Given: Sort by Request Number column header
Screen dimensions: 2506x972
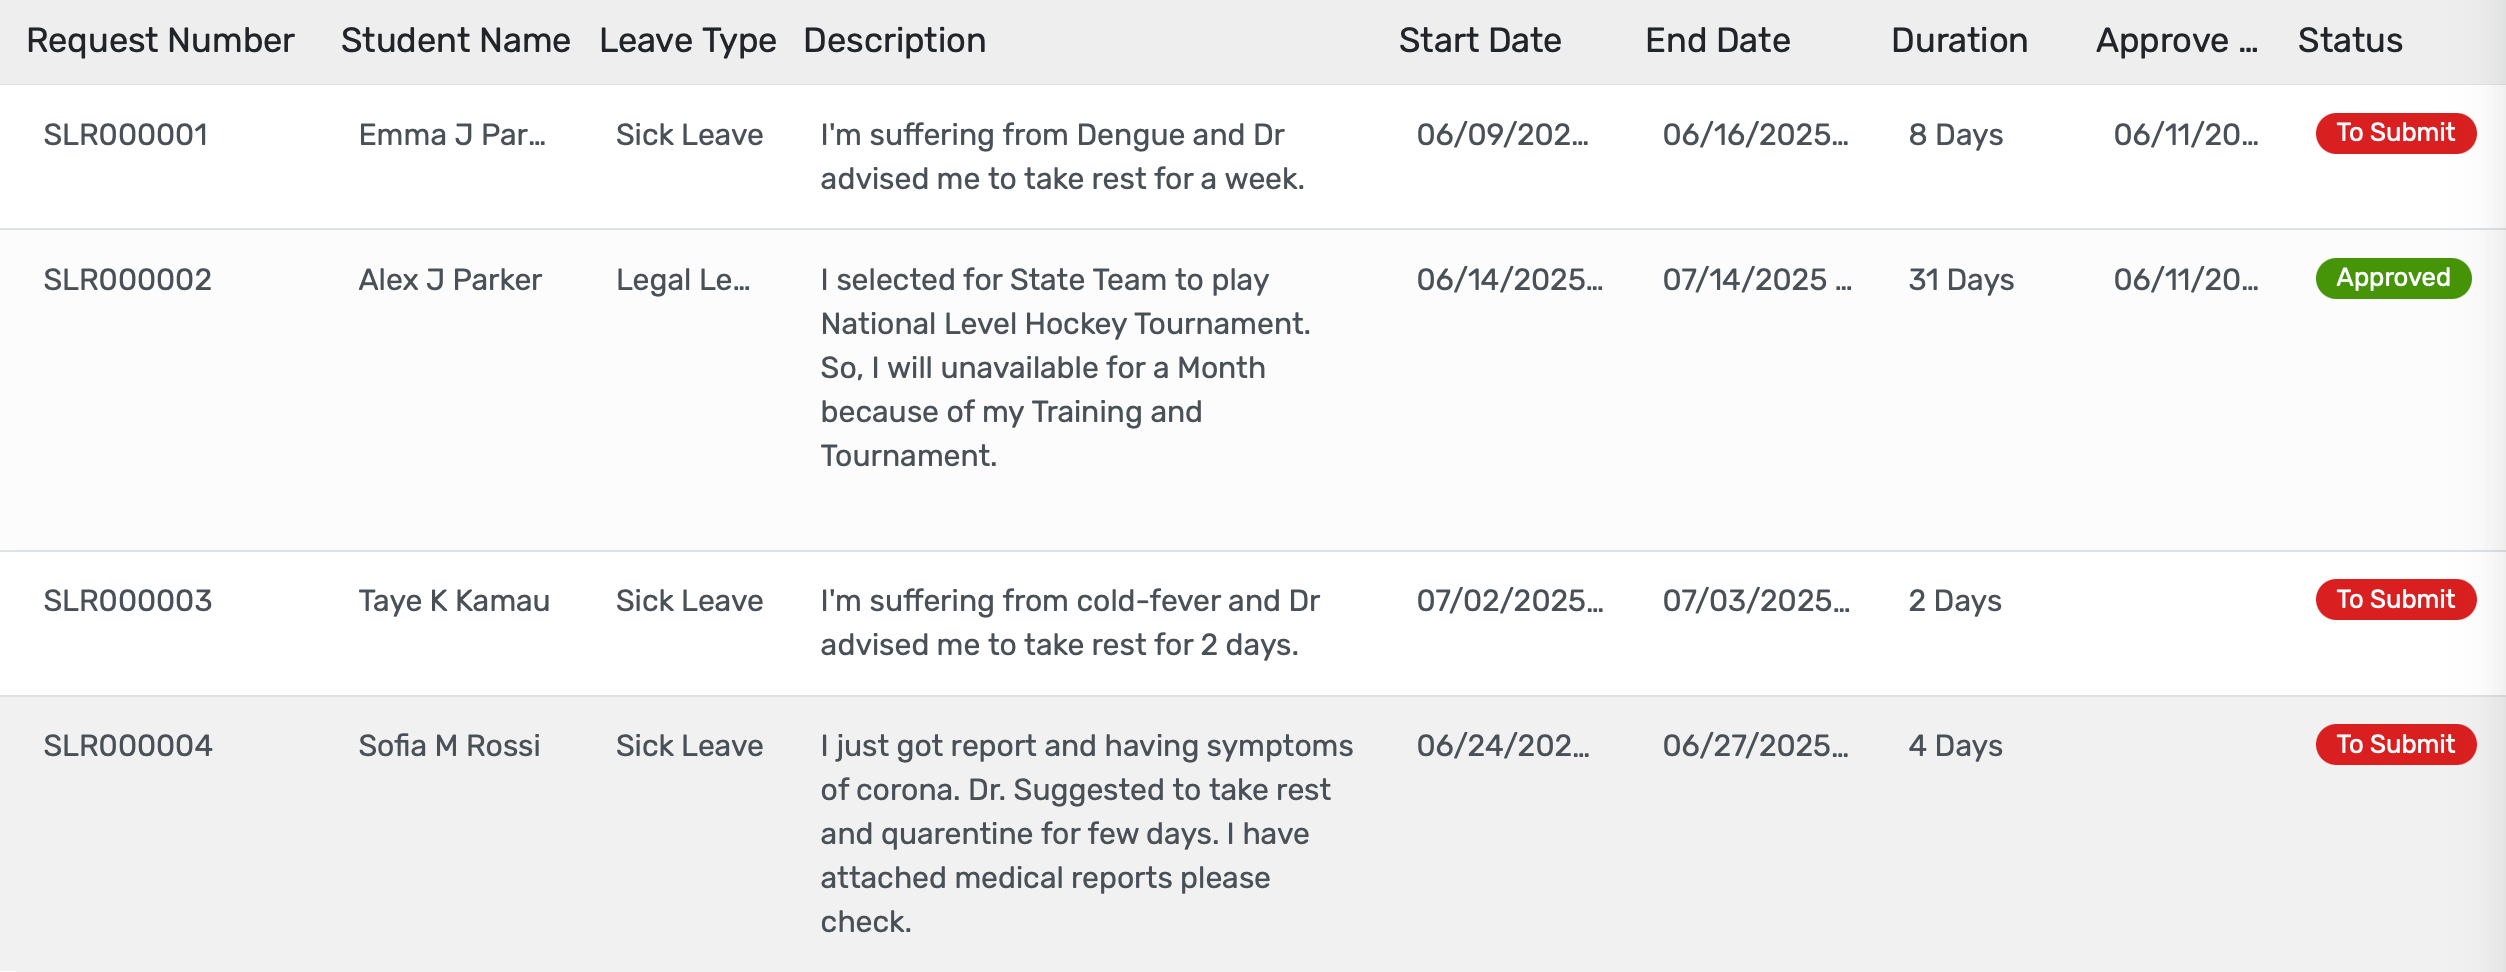Looking at the screenshot, I should pyautogui.click(x=160, y=41).
